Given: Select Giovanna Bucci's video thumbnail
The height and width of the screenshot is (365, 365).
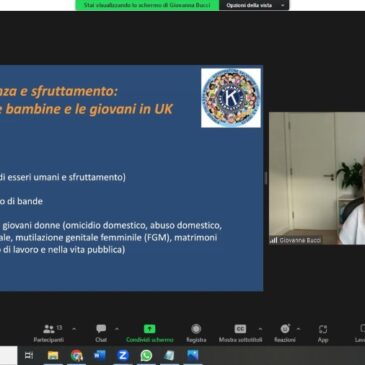Looking at the screenshot, I should click(x=317, y=178).
